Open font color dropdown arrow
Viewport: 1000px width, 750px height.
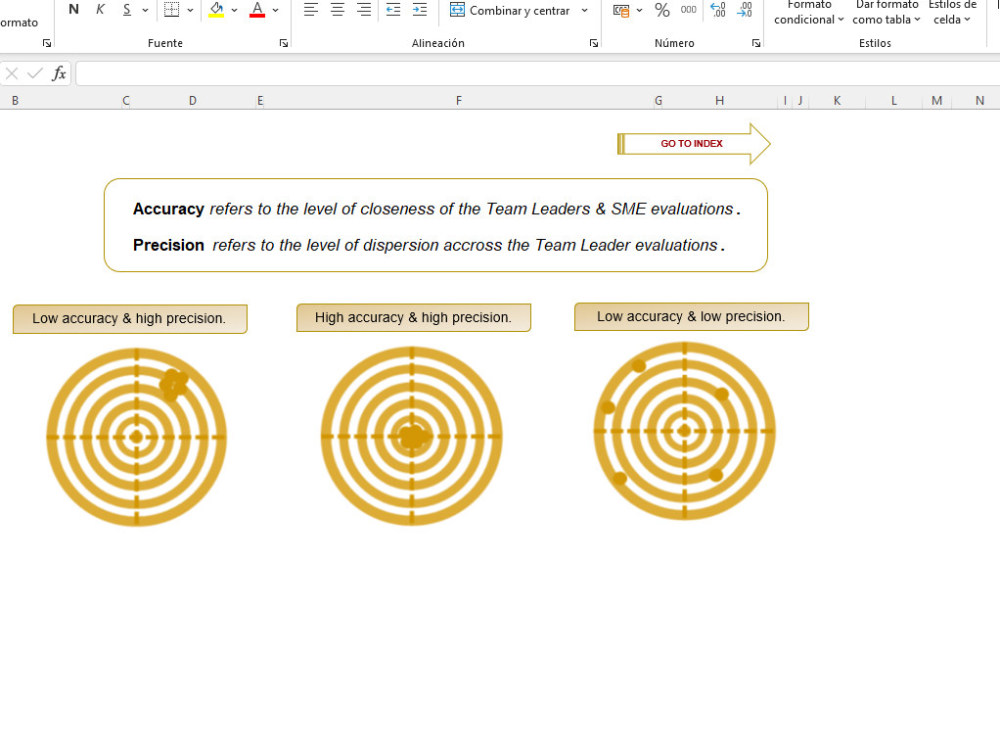point(276,10)
